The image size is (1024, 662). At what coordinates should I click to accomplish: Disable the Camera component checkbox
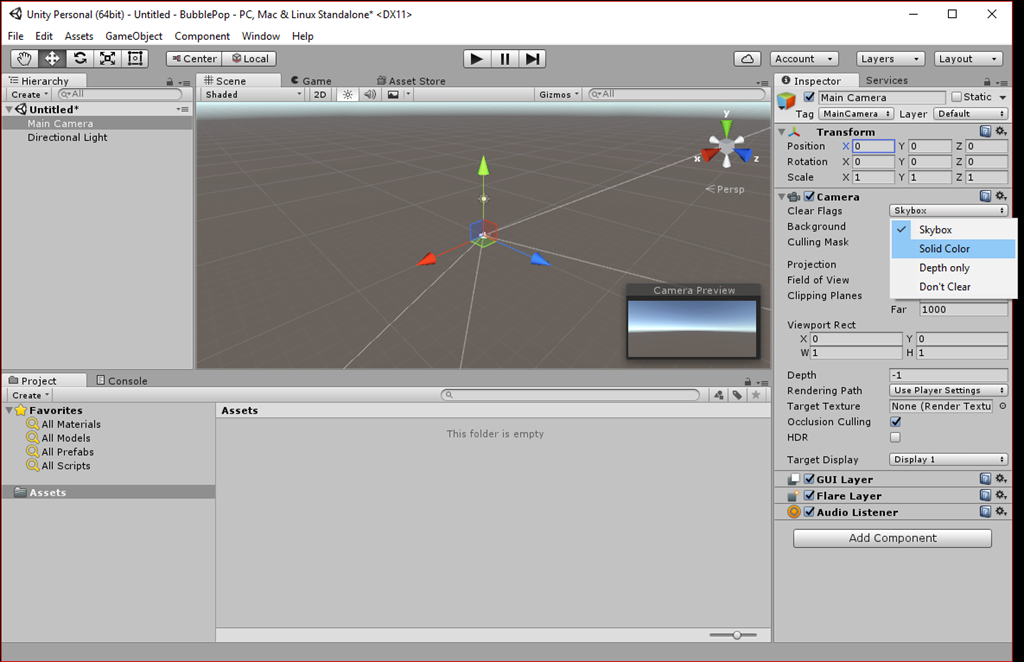pyautogui.click(x=809, y=196)
